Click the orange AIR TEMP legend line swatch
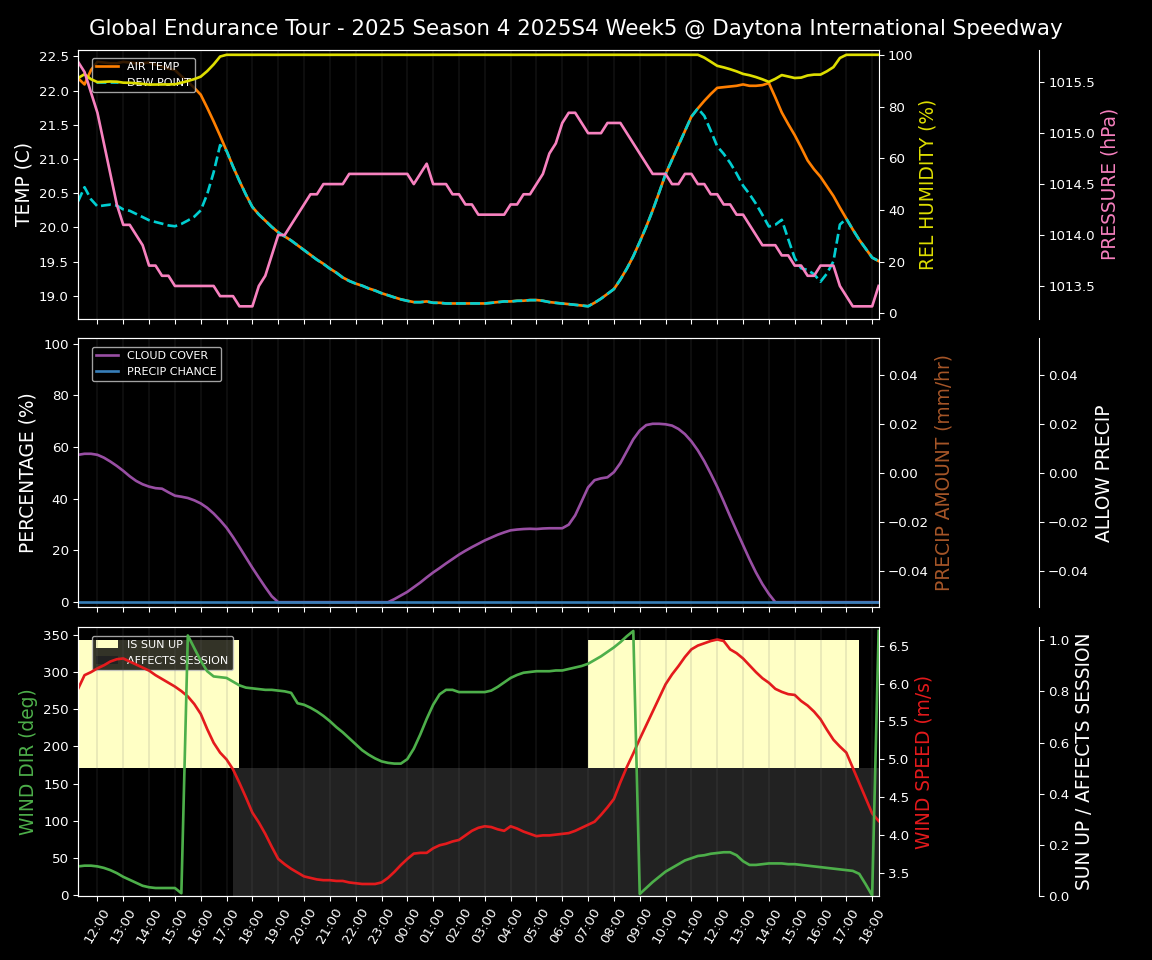This screenshot has height=960, width=1152. click(x=109, y=67)
